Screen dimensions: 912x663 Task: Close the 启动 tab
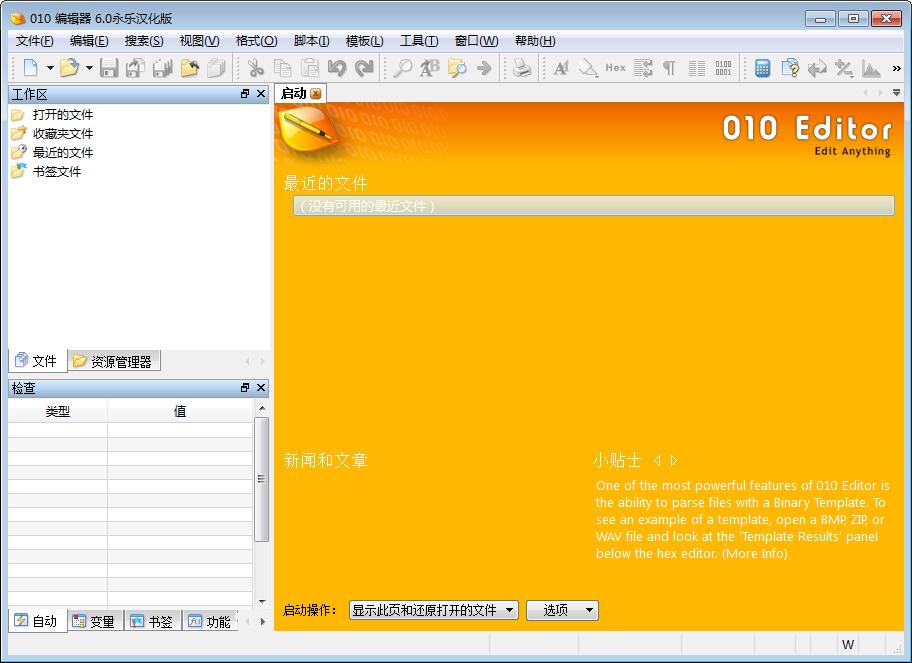[x=316, y=94]
